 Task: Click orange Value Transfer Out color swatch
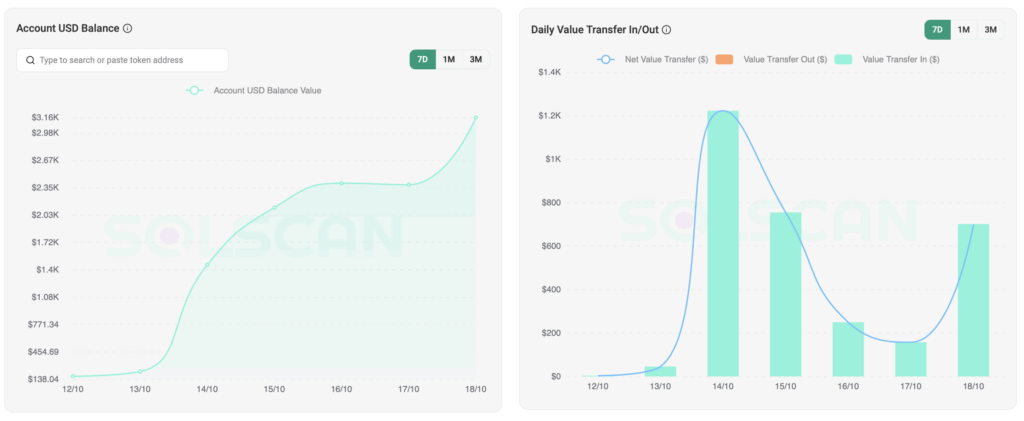coord(725,60)
